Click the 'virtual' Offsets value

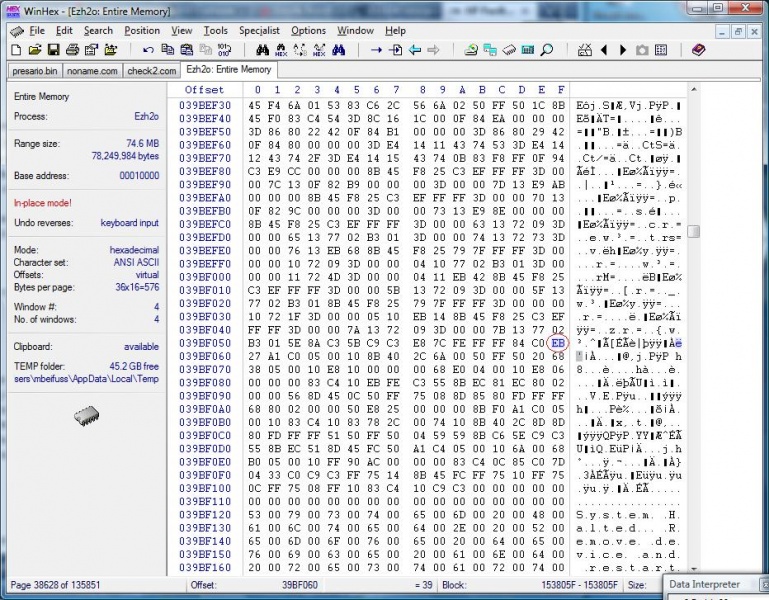tap(147, 275)
